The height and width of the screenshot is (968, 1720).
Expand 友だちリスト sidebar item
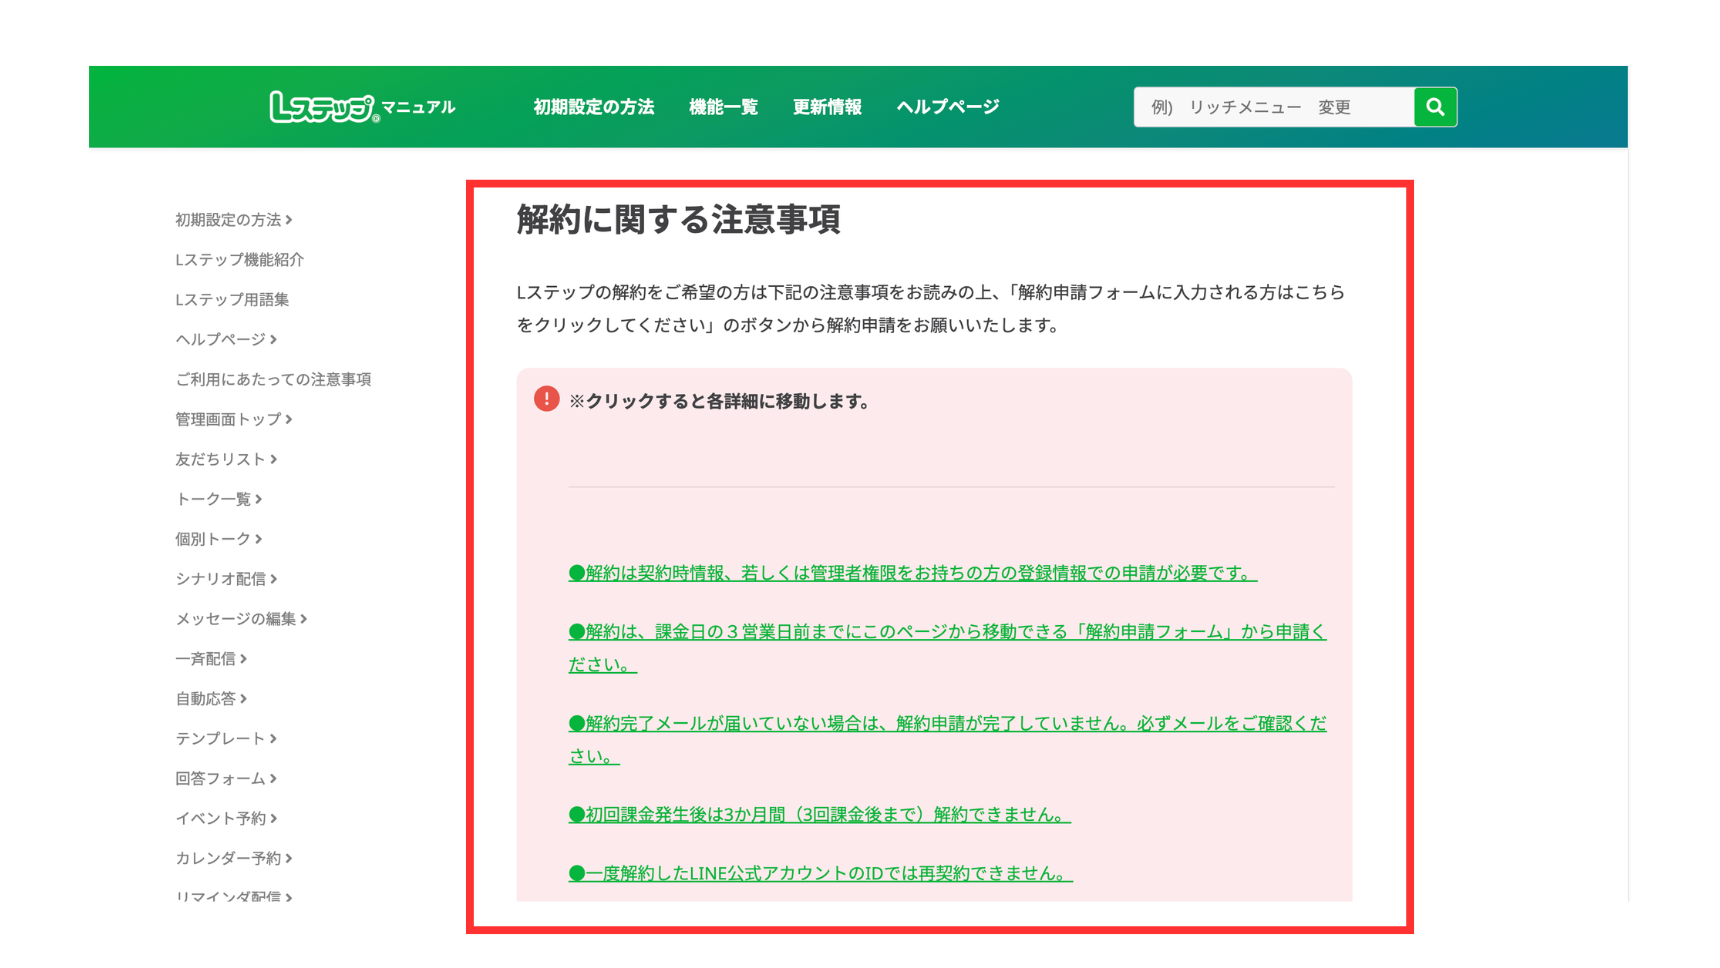point(225,460)
